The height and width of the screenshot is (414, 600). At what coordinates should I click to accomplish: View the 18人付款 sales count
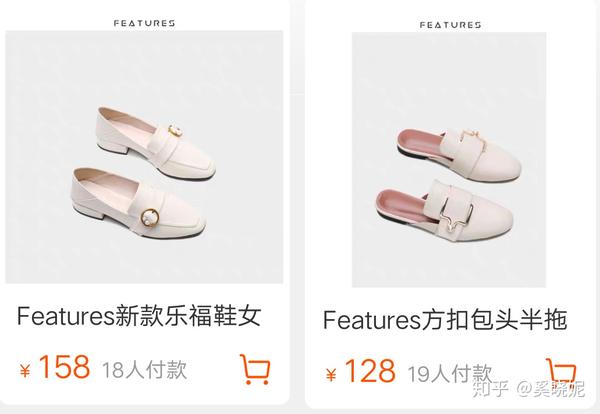tap(144, 369)
